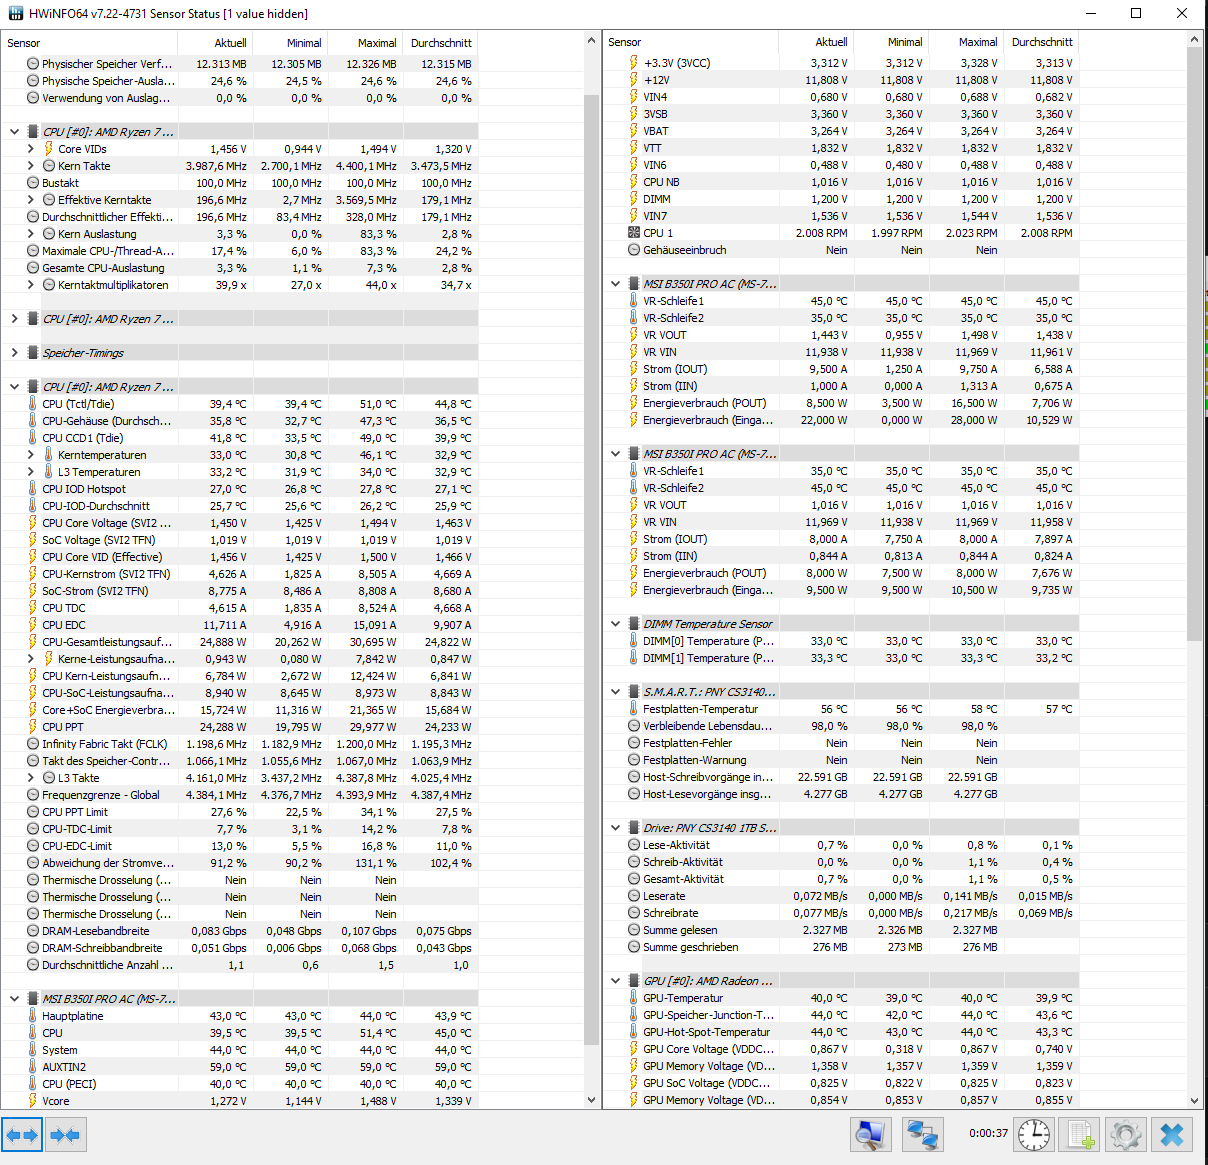Close sensors with blue X button

(x=1172, y=1135)
